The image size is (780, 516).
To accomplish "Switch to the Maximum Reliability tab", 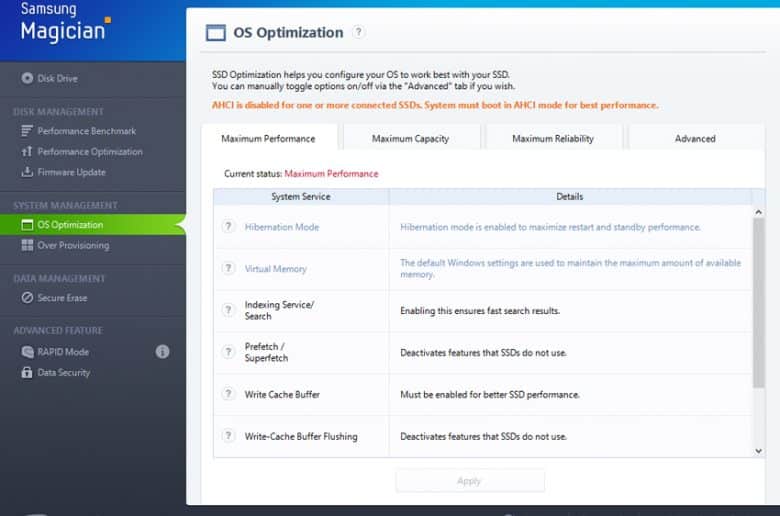I will tap(553, 138).
